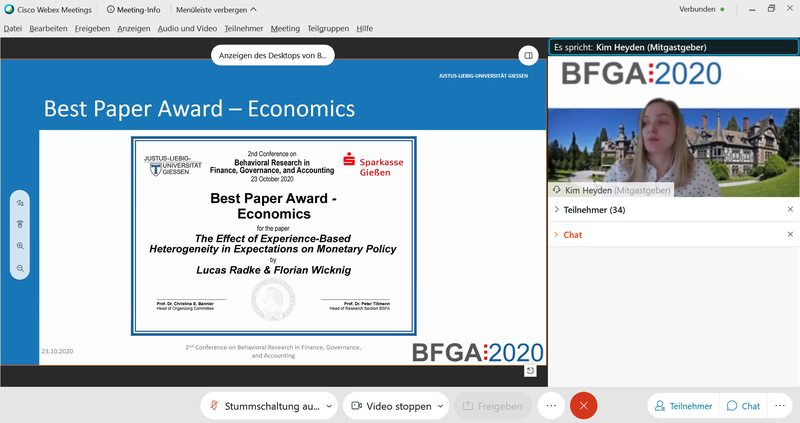Open the Anzeigen menu

tap(134, 29)
